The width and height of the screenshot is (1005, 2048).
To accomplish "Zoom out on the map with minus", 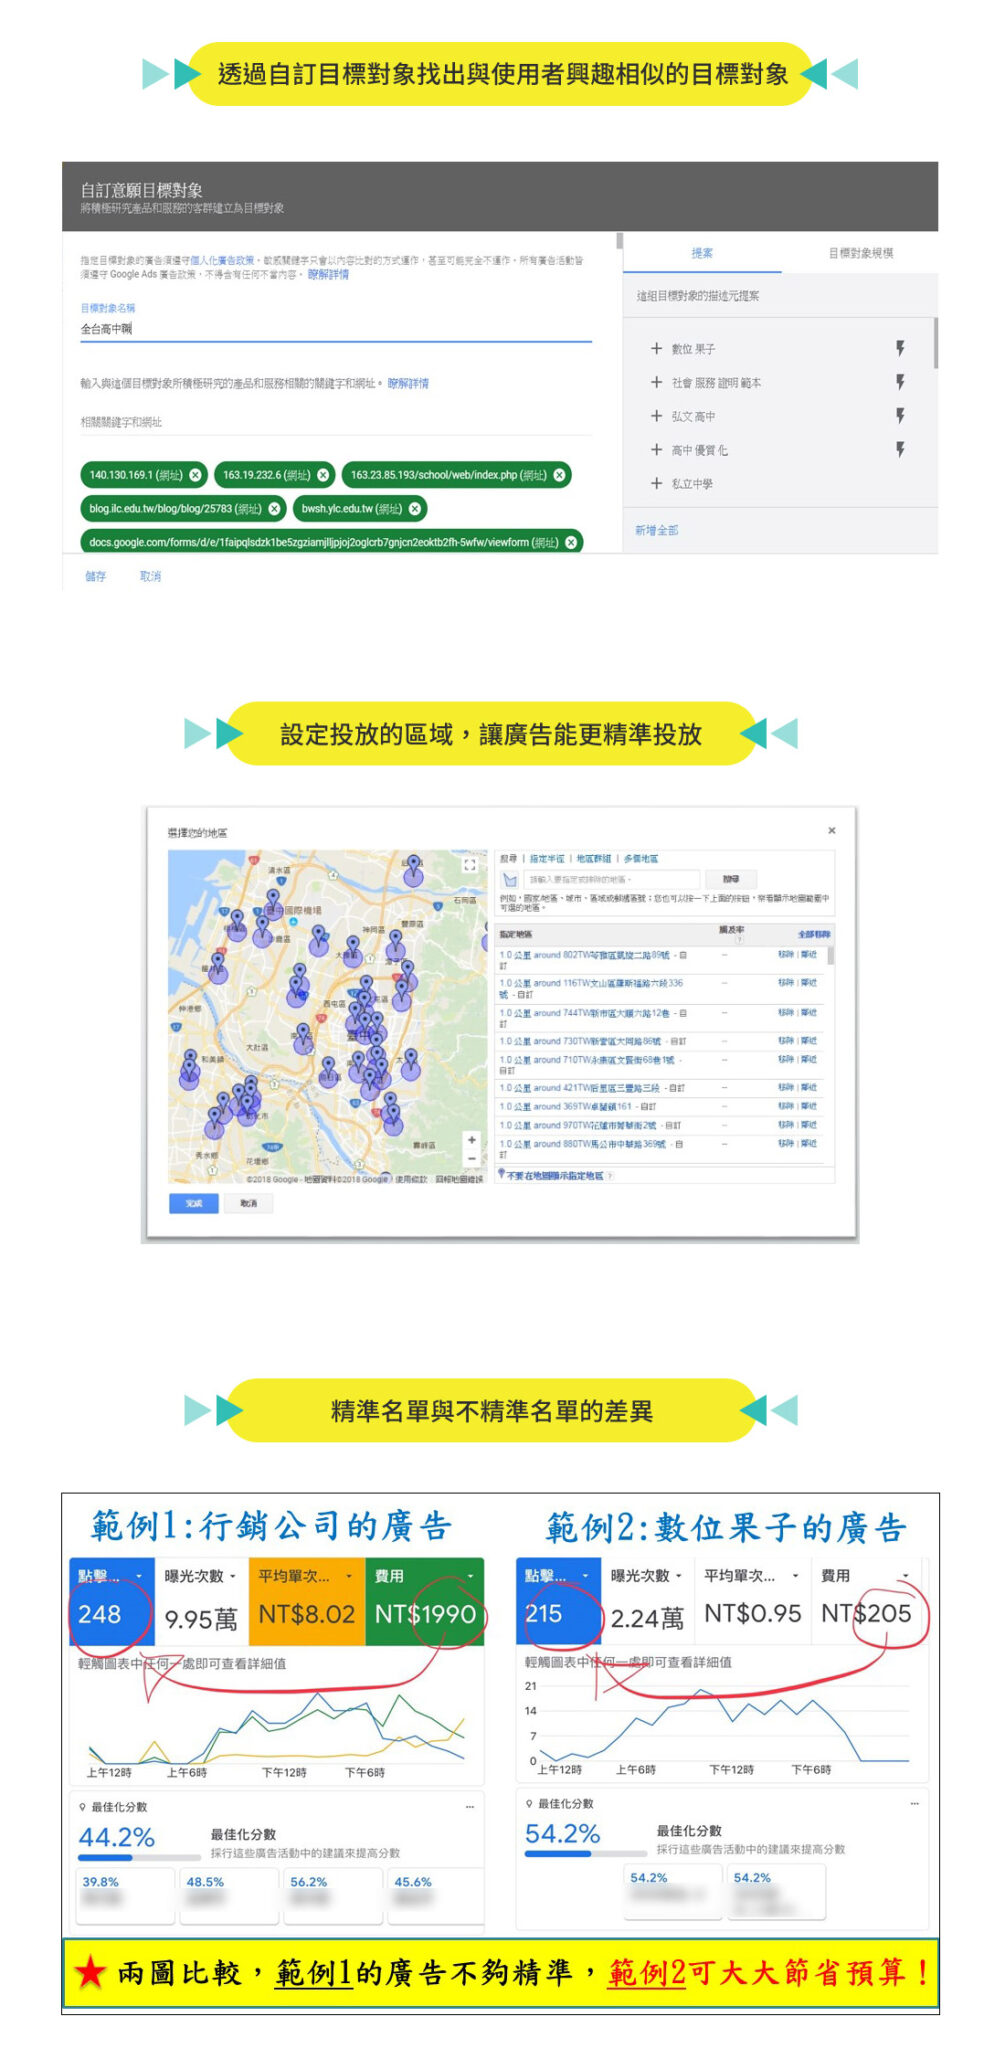I will click(x=471, y=1157).
